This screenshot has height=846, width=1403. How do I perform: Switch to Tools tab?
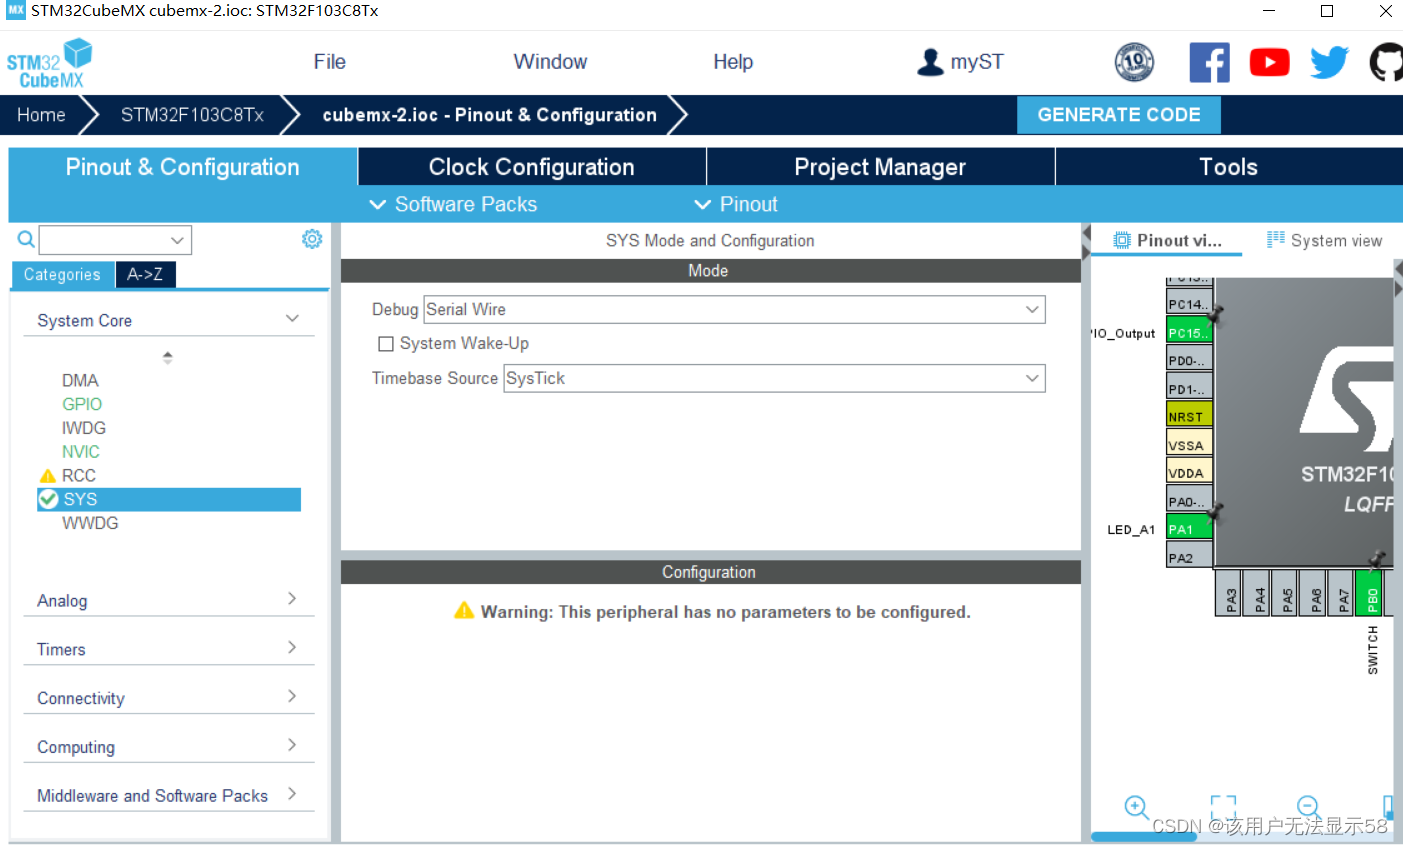point(1228,167)
